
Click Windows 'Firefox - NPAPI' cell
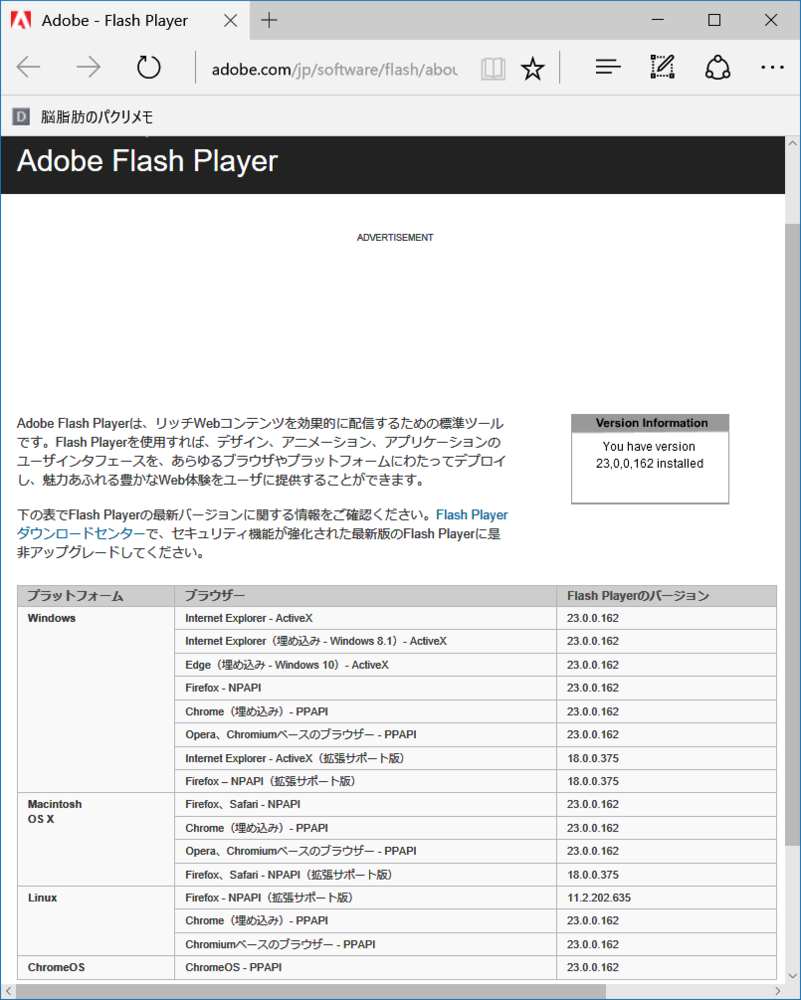click(x=365, y=688)
